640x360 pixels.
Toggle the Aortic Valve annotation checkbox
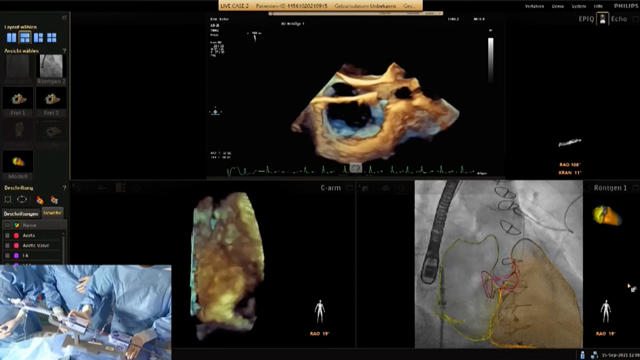tap(7, 246)
